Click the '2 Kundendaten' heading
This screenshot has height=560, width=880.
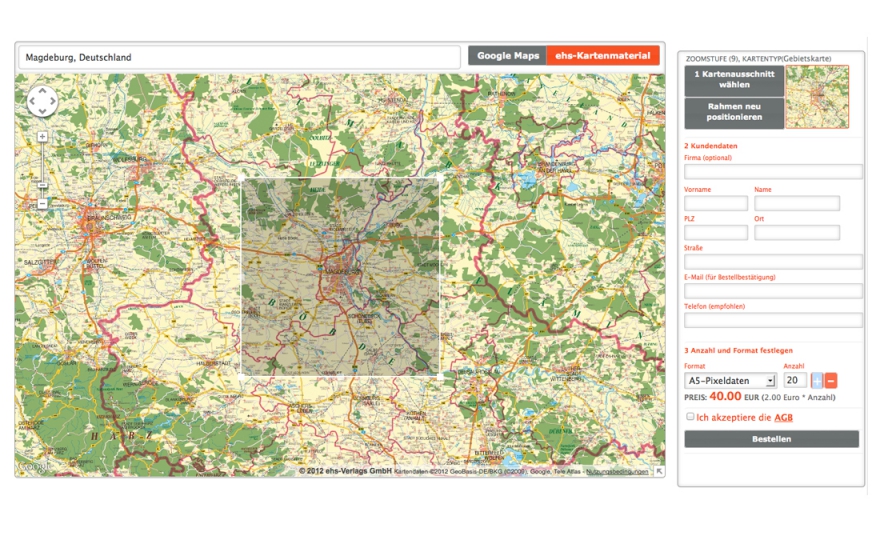click(711, 146)
